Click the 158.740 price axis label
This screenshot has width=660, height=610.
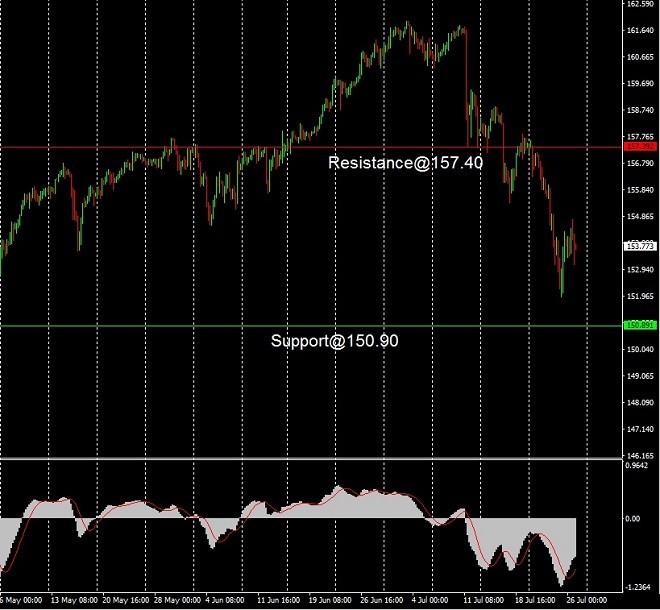(x=640, y=110)
